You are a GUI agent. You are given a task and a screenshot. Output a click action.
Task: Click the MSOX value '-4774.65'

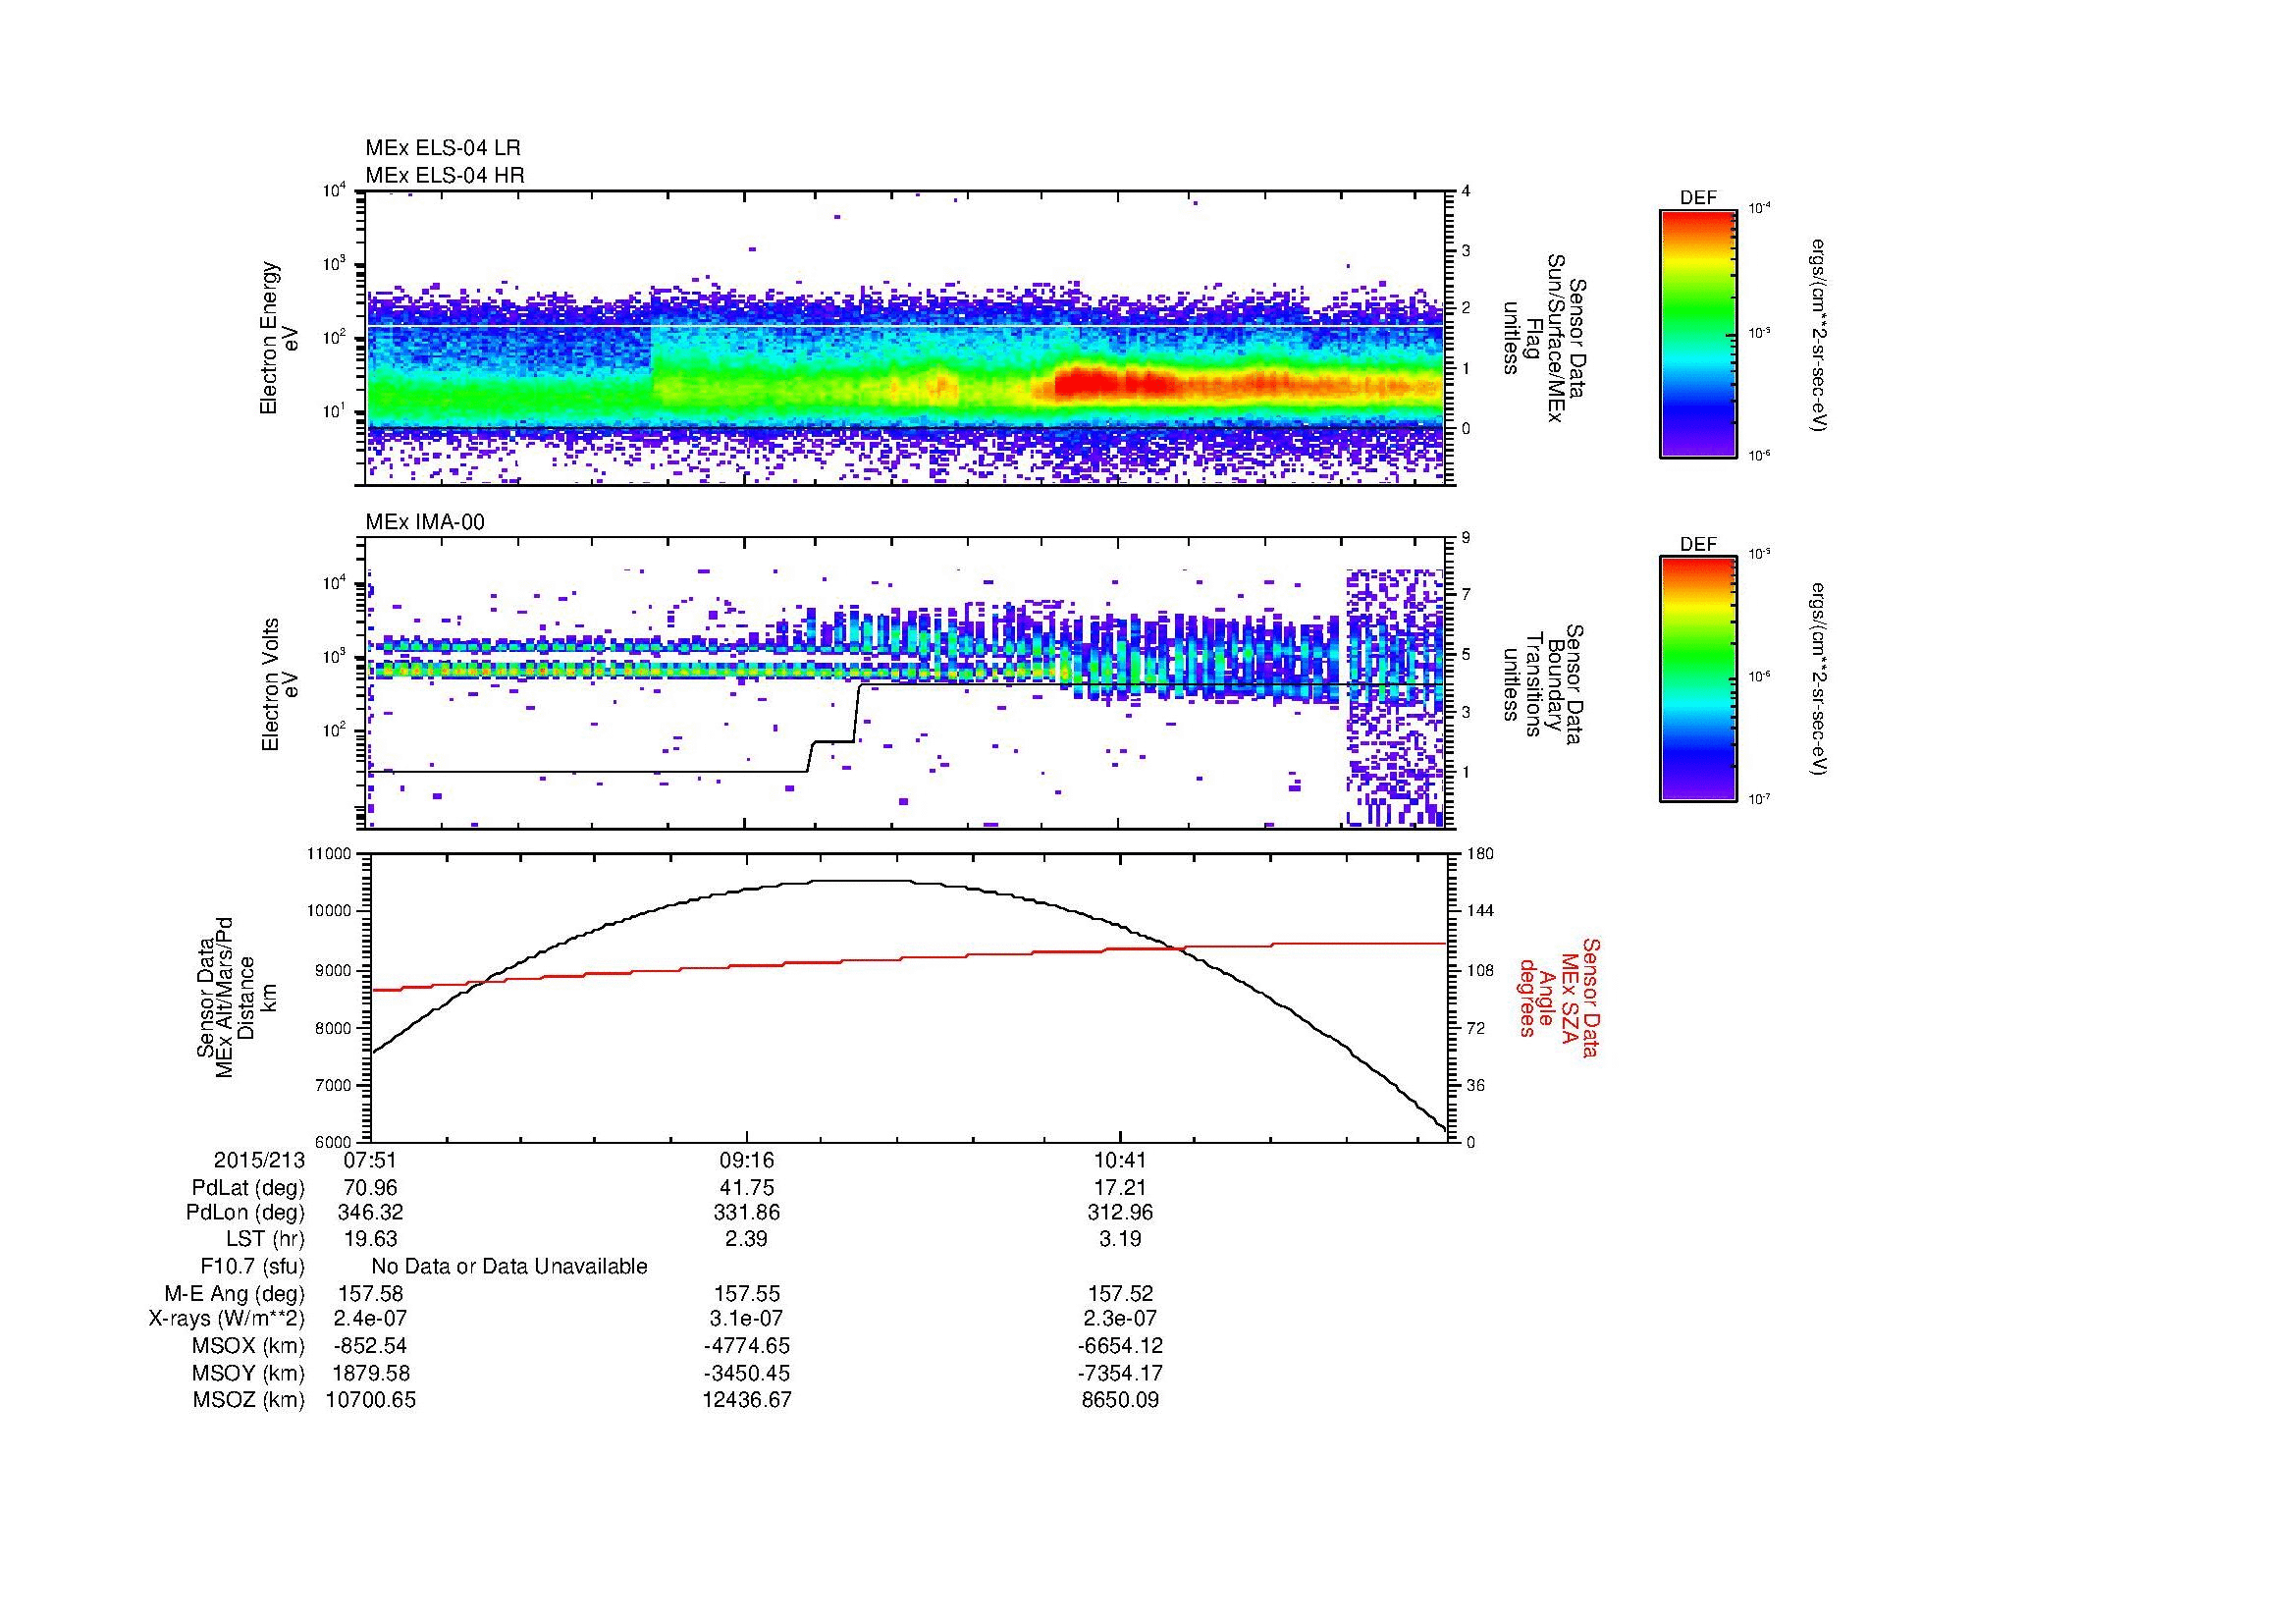746,1346
